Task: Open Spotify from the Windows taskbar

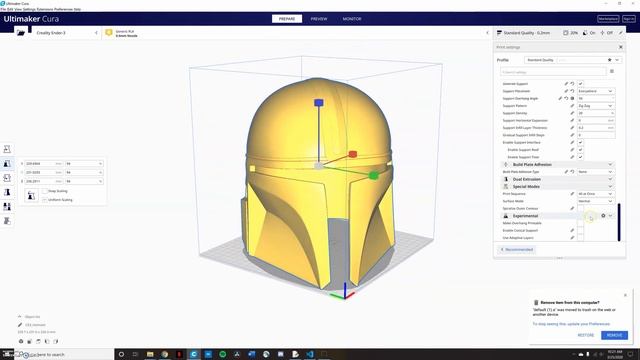Action: click(x=222, y=354)
